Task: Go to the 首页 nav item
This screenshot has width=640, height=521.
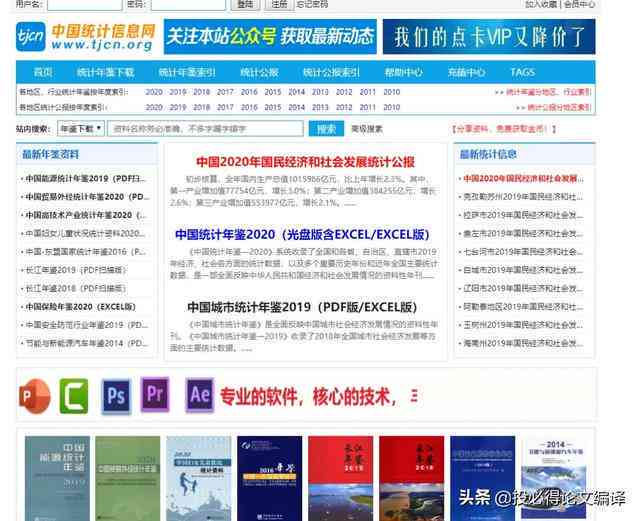Action: [43, 72]
